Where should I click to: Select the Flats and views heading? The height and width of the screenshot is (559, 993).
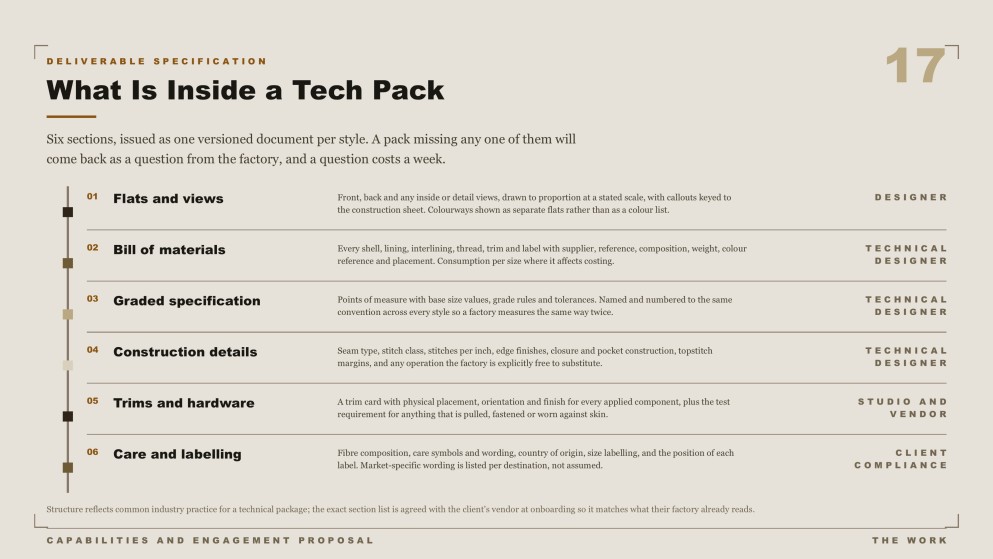[x=168, y=199]
